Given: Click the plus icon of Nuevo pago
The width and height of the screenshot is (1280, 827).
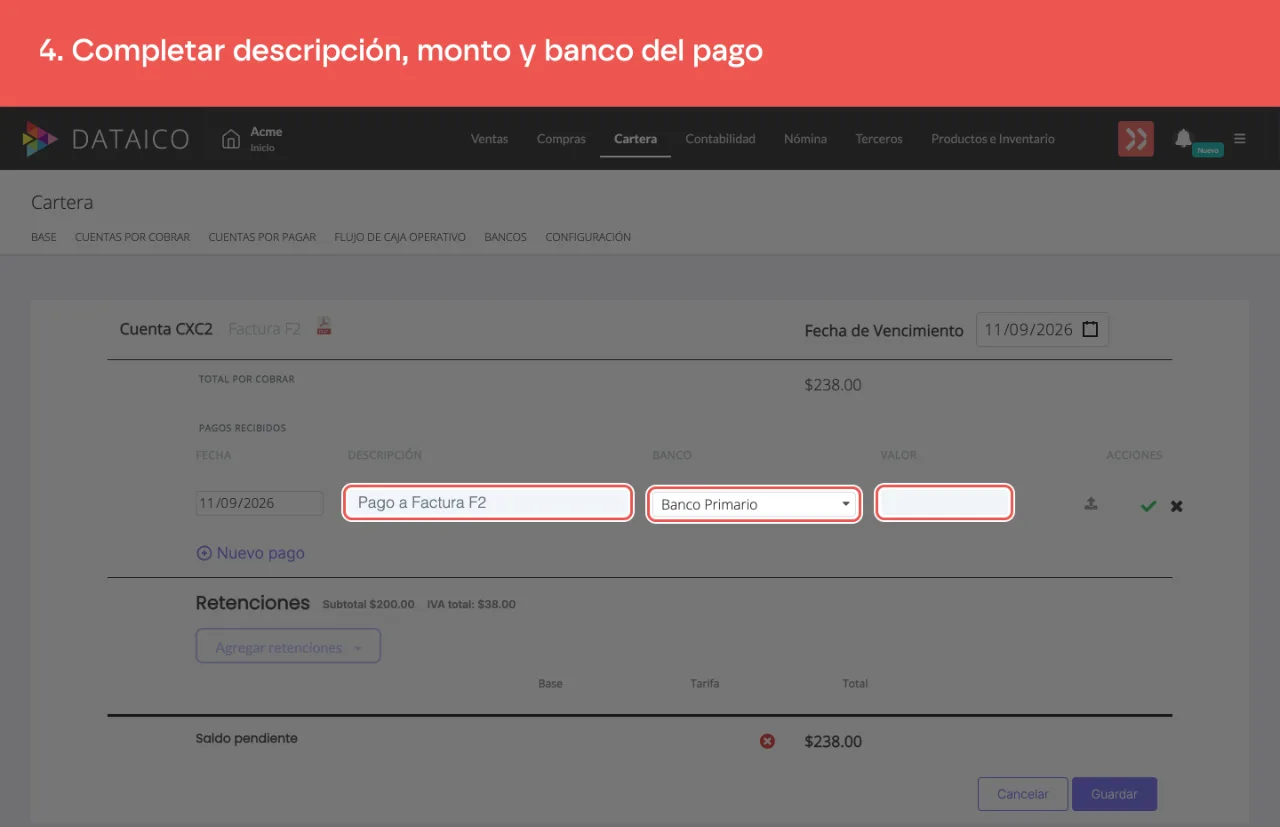Looking at the screenshot, I should coord(204,553).
